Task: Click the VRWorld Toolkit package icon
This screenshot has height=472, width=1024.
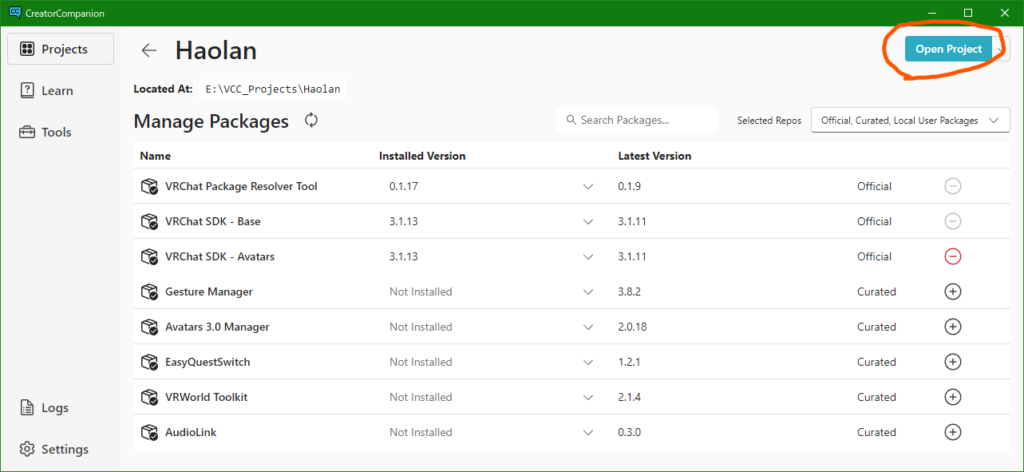Action: pos(150,397)
